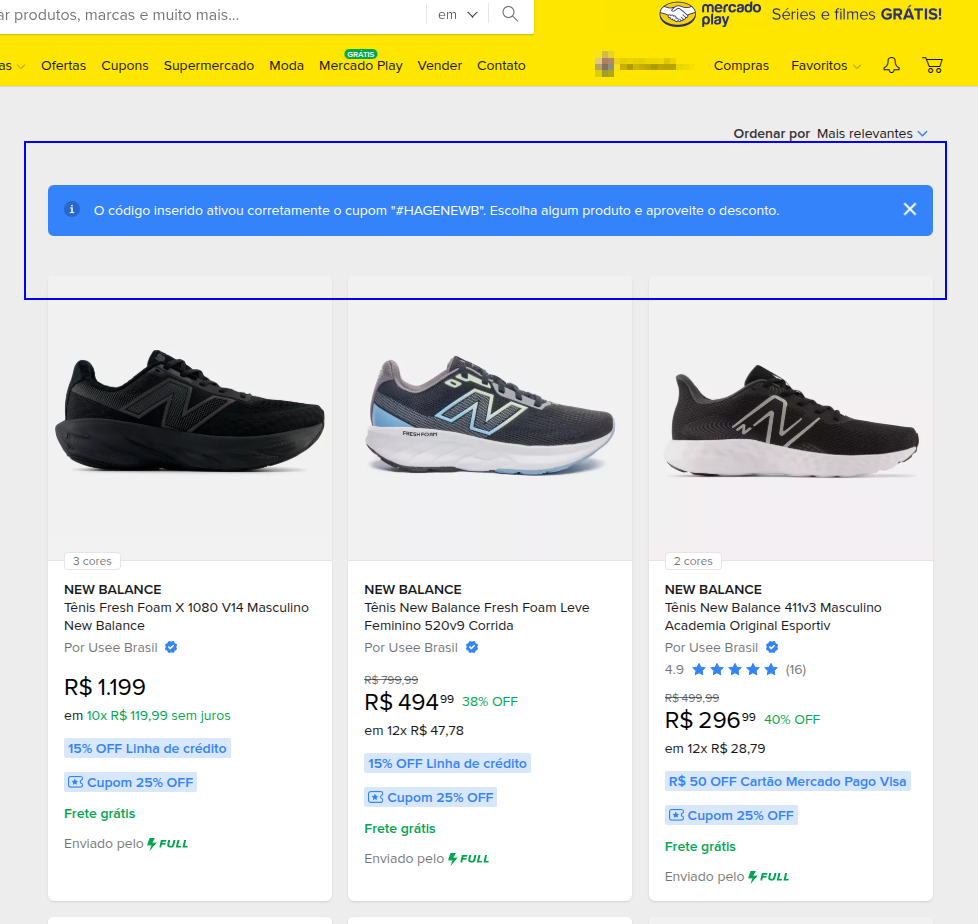Click the crossed-out R$ 799,99 price

(391, 680)
